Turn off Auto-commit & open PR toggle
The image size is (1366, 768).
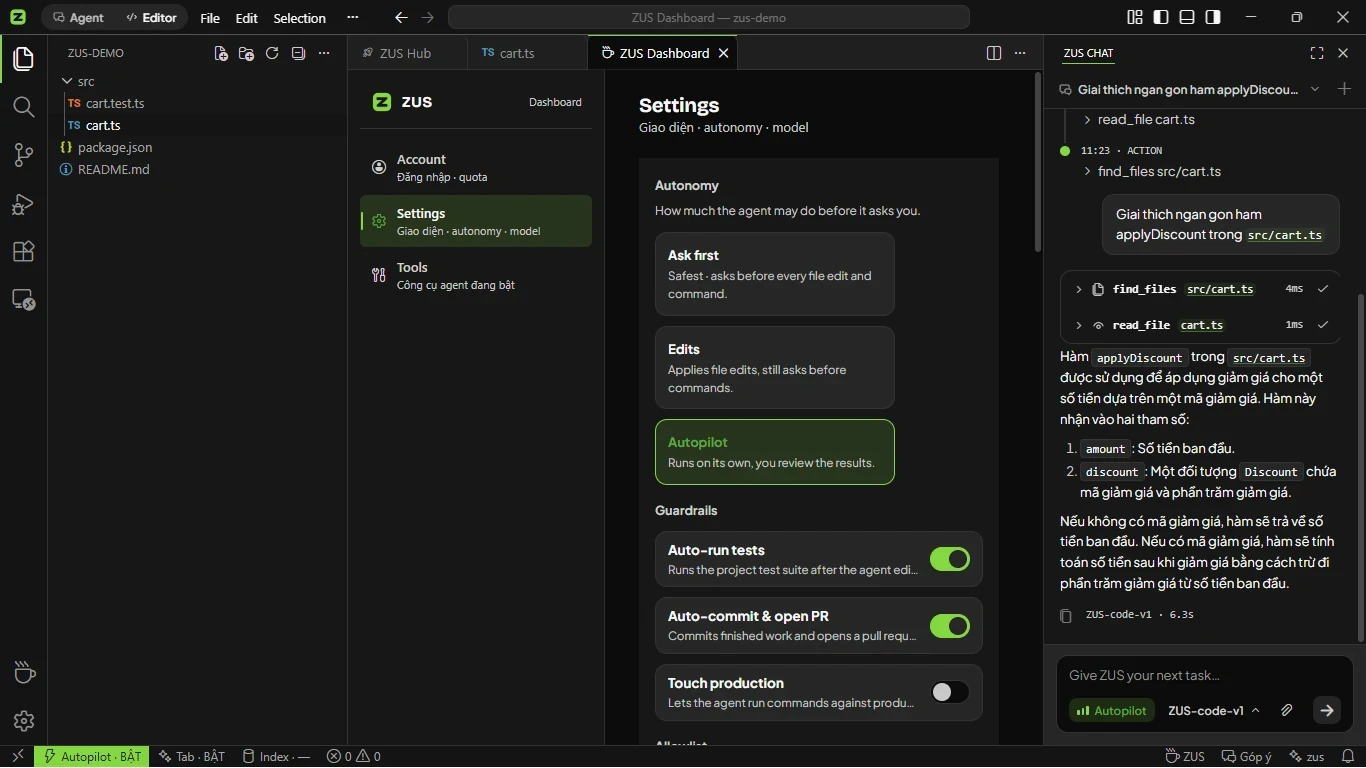point(950,626)
